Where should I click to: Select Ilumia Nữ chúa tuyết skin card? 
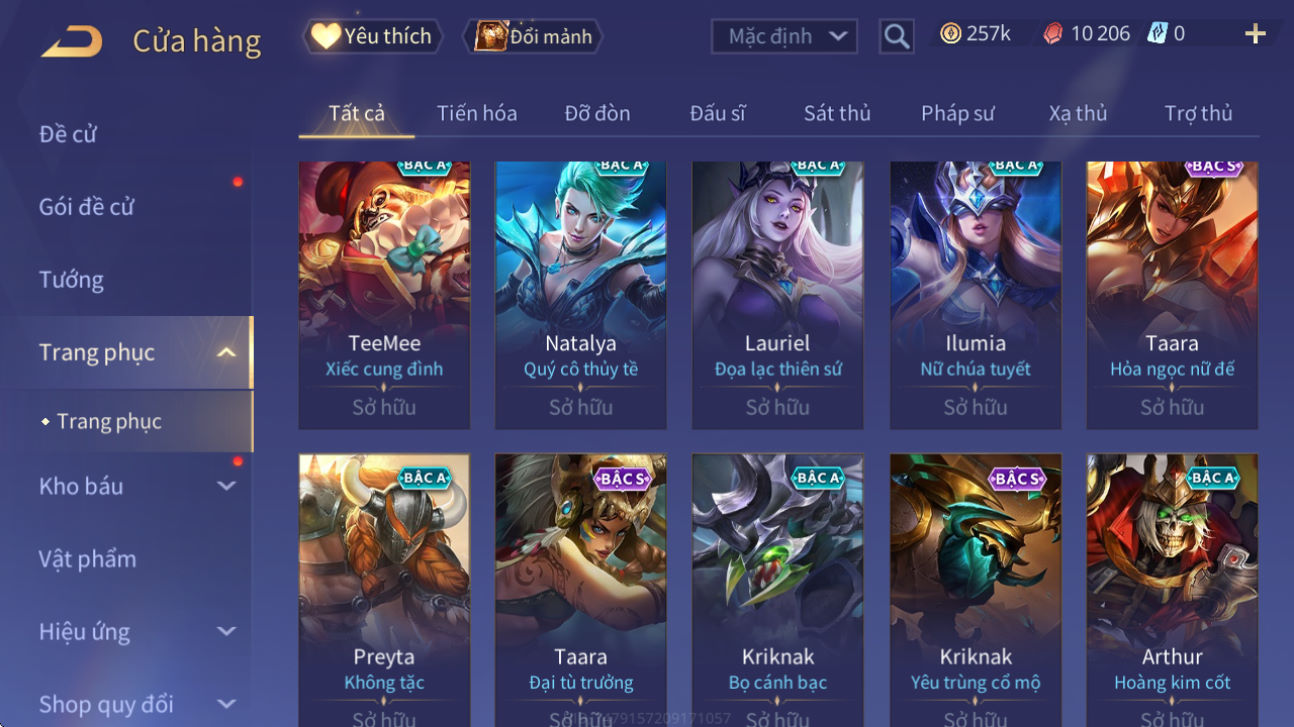[x=975, y=295]
